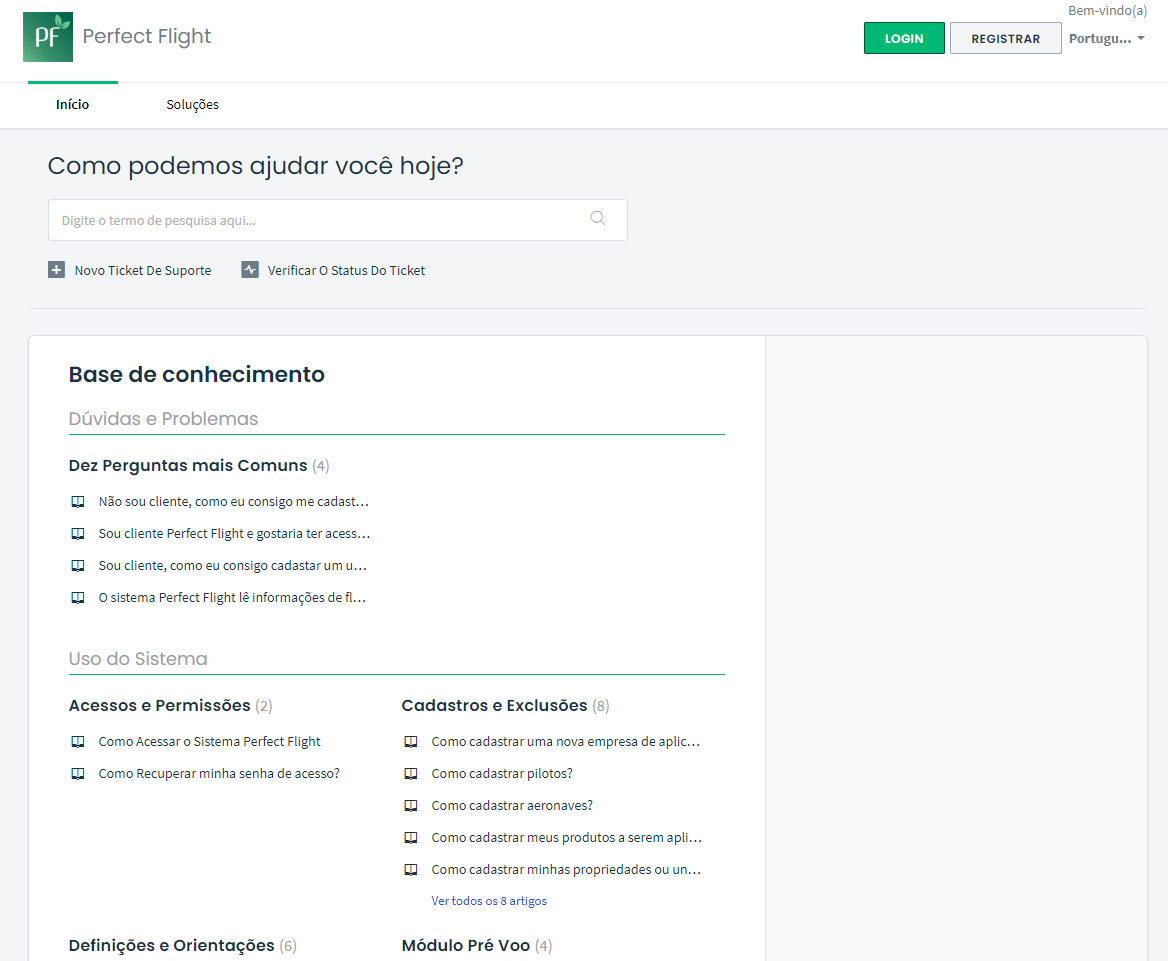Open article 'Como Recuperar minha senha de acesso?'
Image resolution: width=1168 pixels, height=961 pixels.
(219, 773)
